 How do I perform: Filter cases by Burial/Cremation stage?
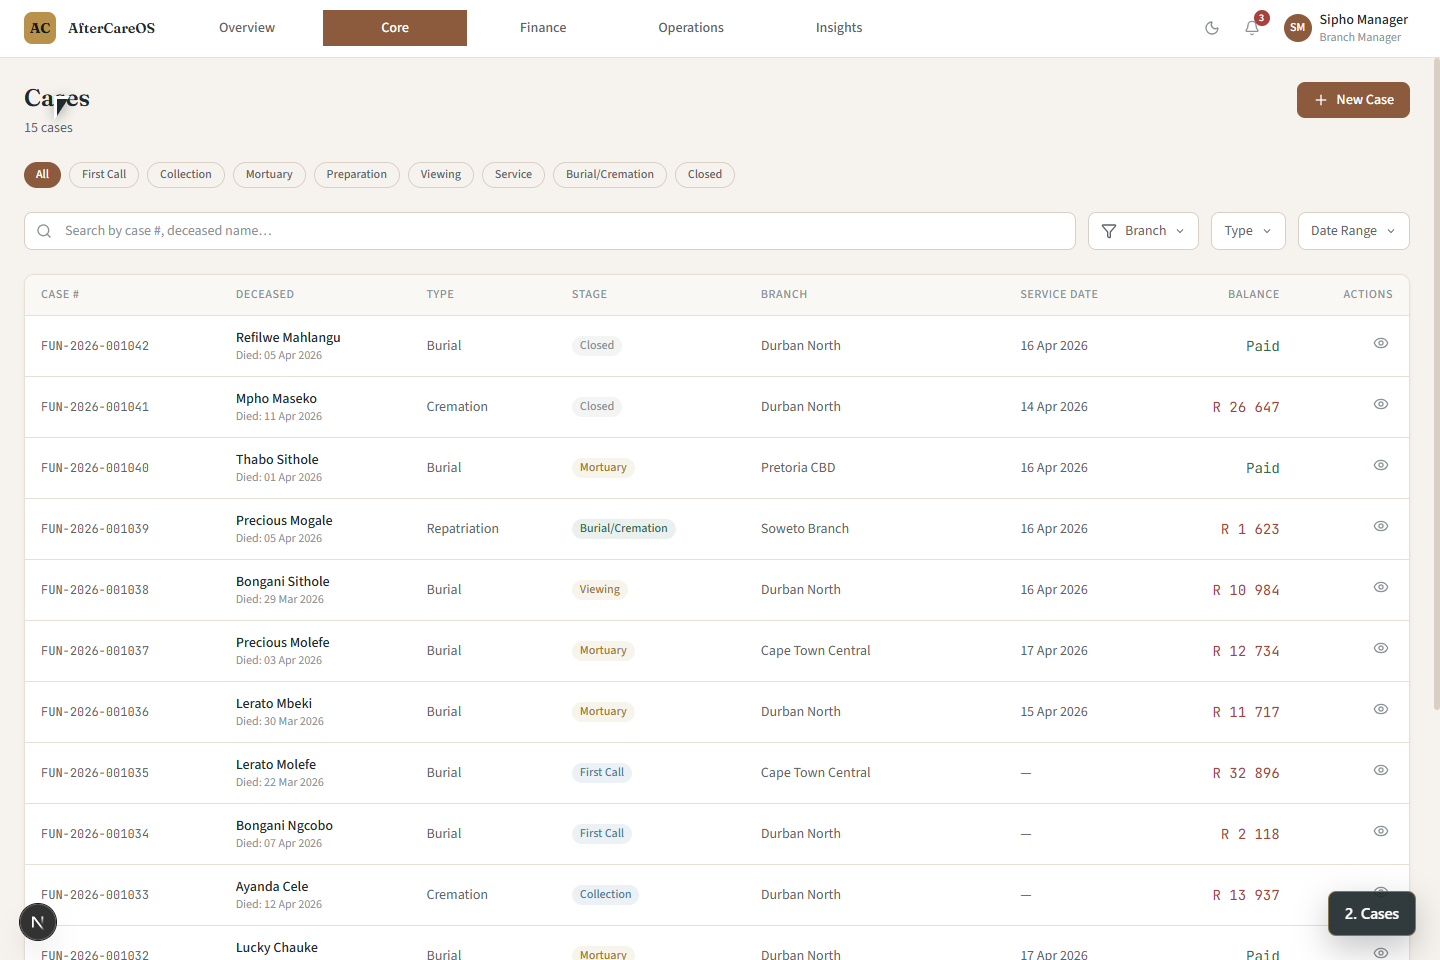(x=610, y=174)
